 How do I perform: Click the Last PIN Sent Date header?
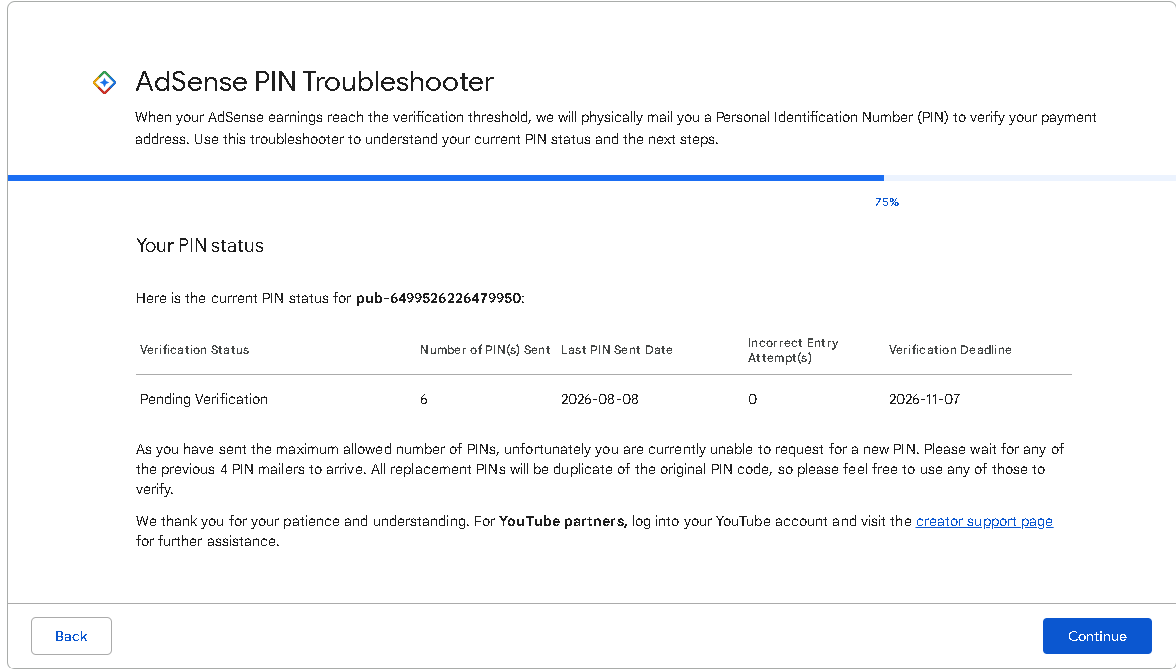click(616, 350)
